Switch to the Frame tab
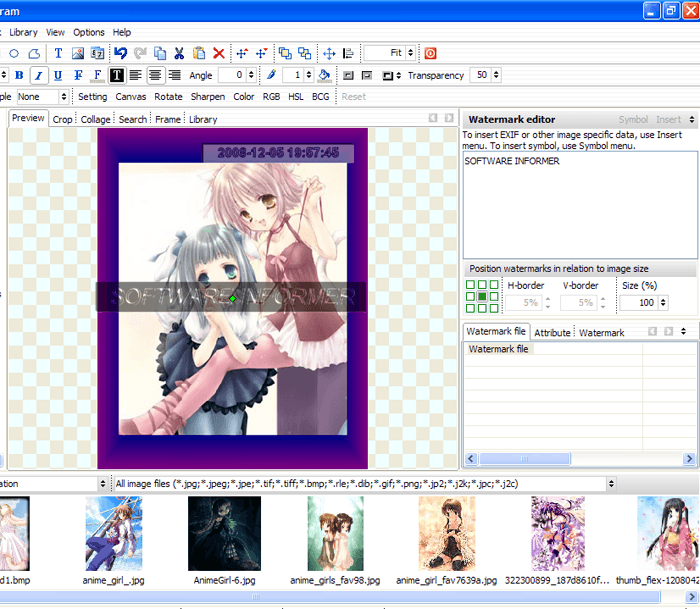This screenshot has width=700, height=609. click(x=168, y=120)
